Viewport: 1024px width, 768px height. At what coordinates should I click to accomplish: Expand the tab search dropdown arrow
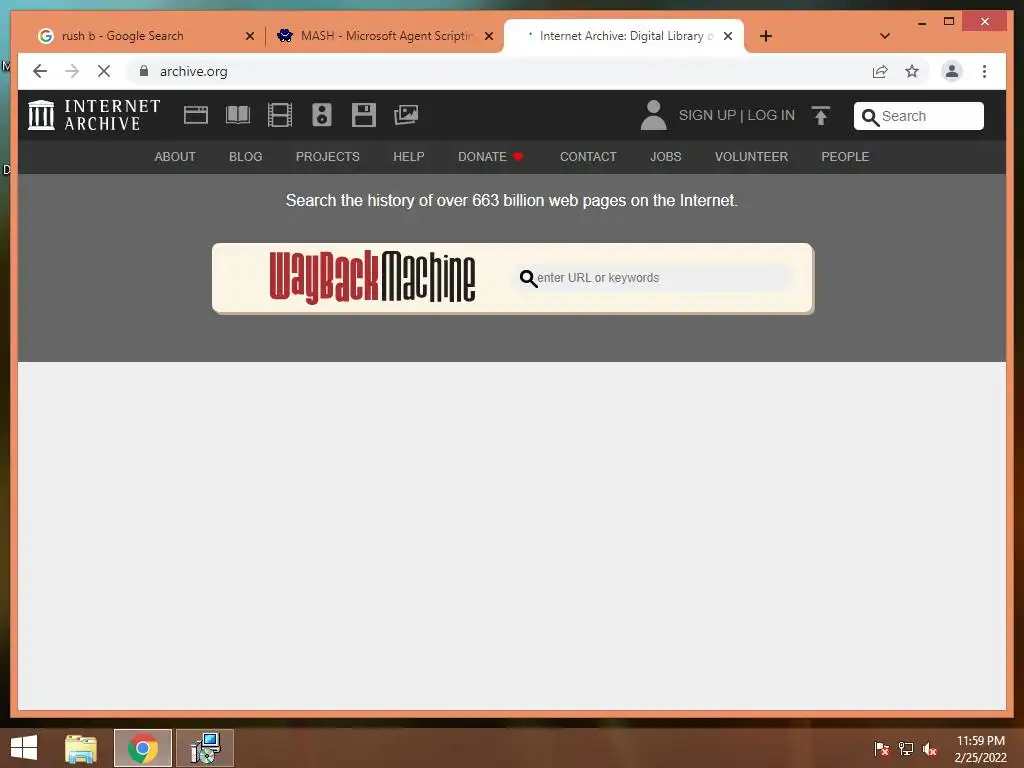(885, 36)
